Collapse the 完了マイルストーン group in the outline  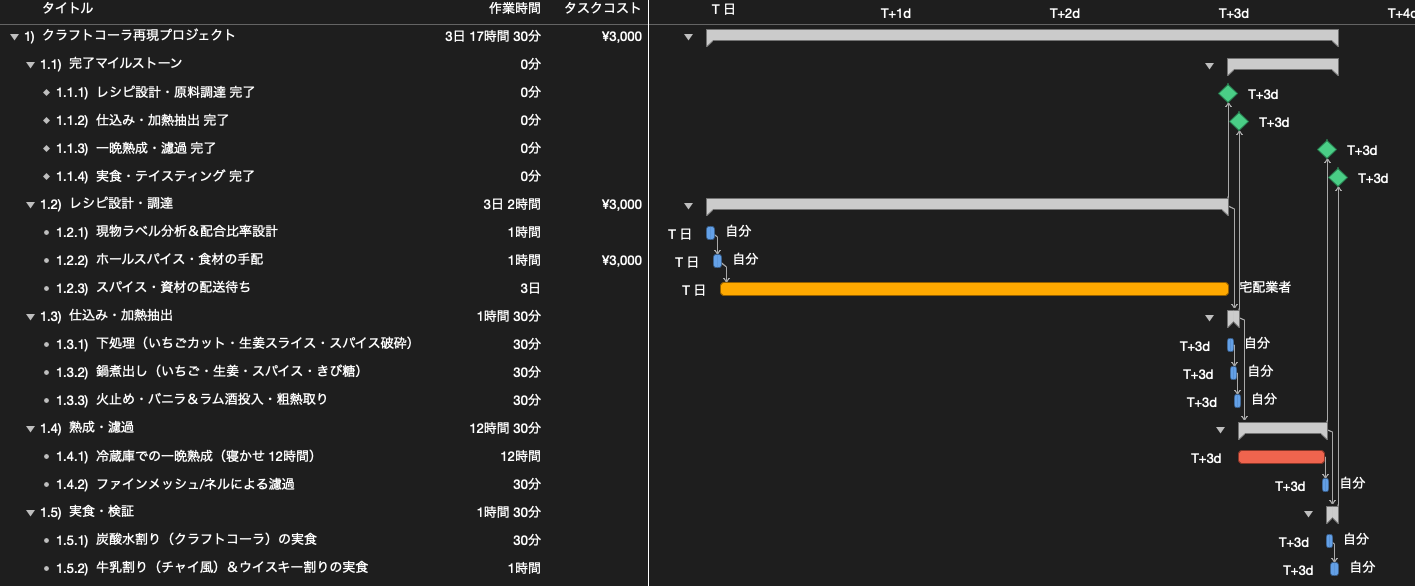point(31,64)
